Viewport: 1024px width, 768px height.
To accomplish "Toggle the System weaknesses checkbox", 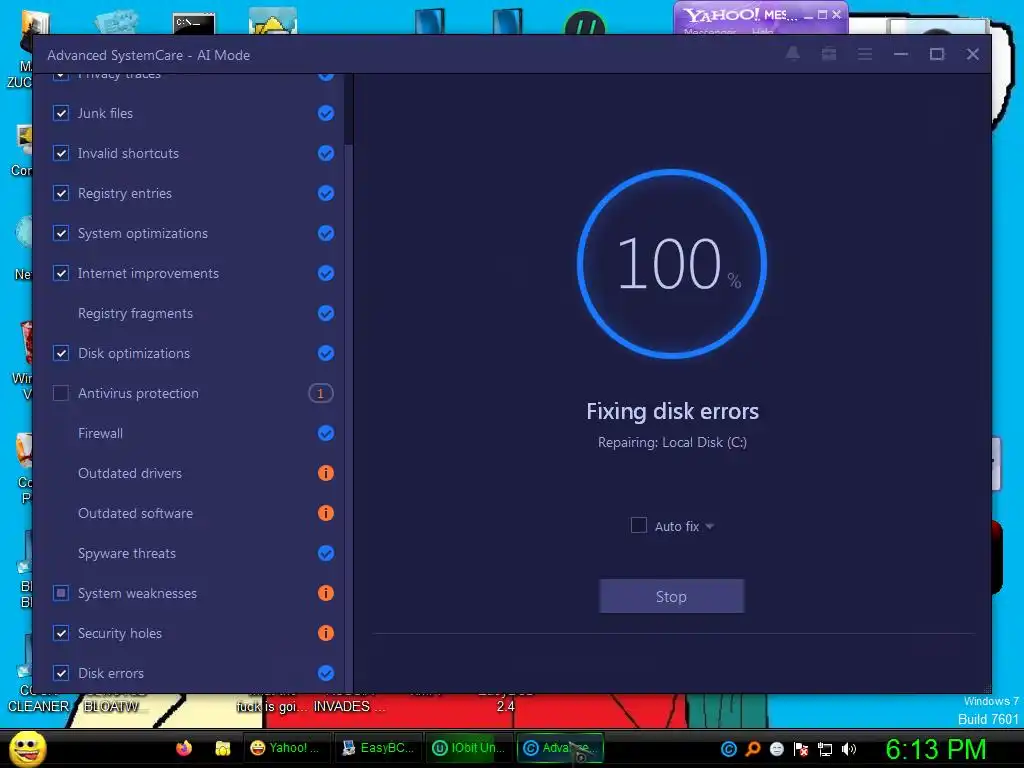I will [61, 593].
